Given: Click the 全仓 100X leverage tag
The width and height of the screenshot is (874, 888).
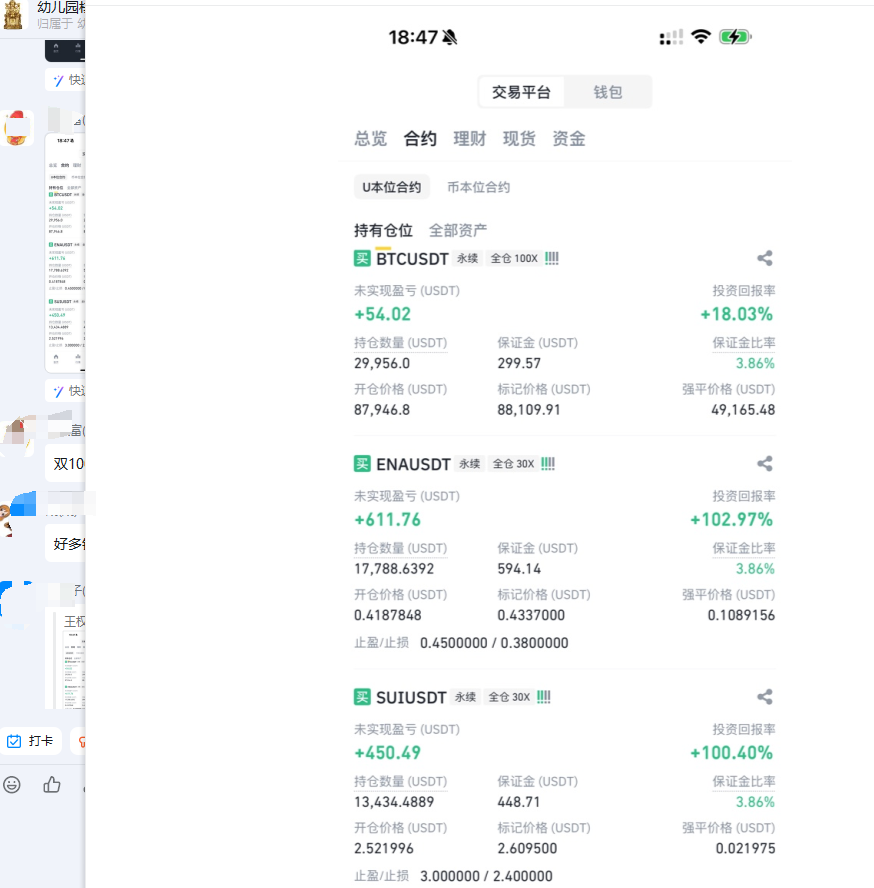Looking at the screenshot, I should 514,259.
